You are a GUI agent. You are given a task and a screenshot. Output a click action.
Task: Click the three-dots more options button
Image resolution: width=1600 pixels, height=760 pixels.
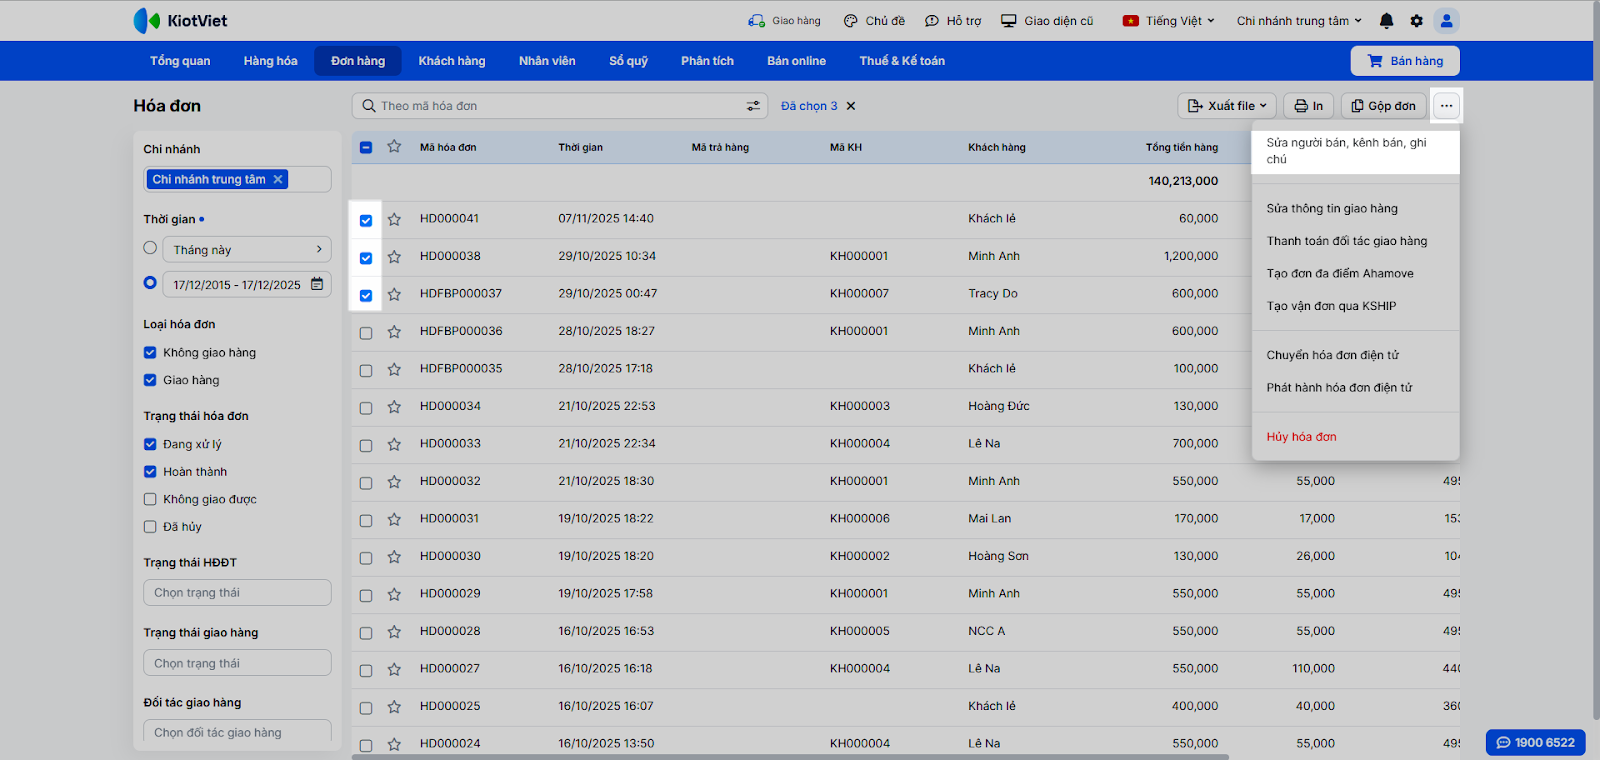pyautogui.click(x=1446, y=106)
